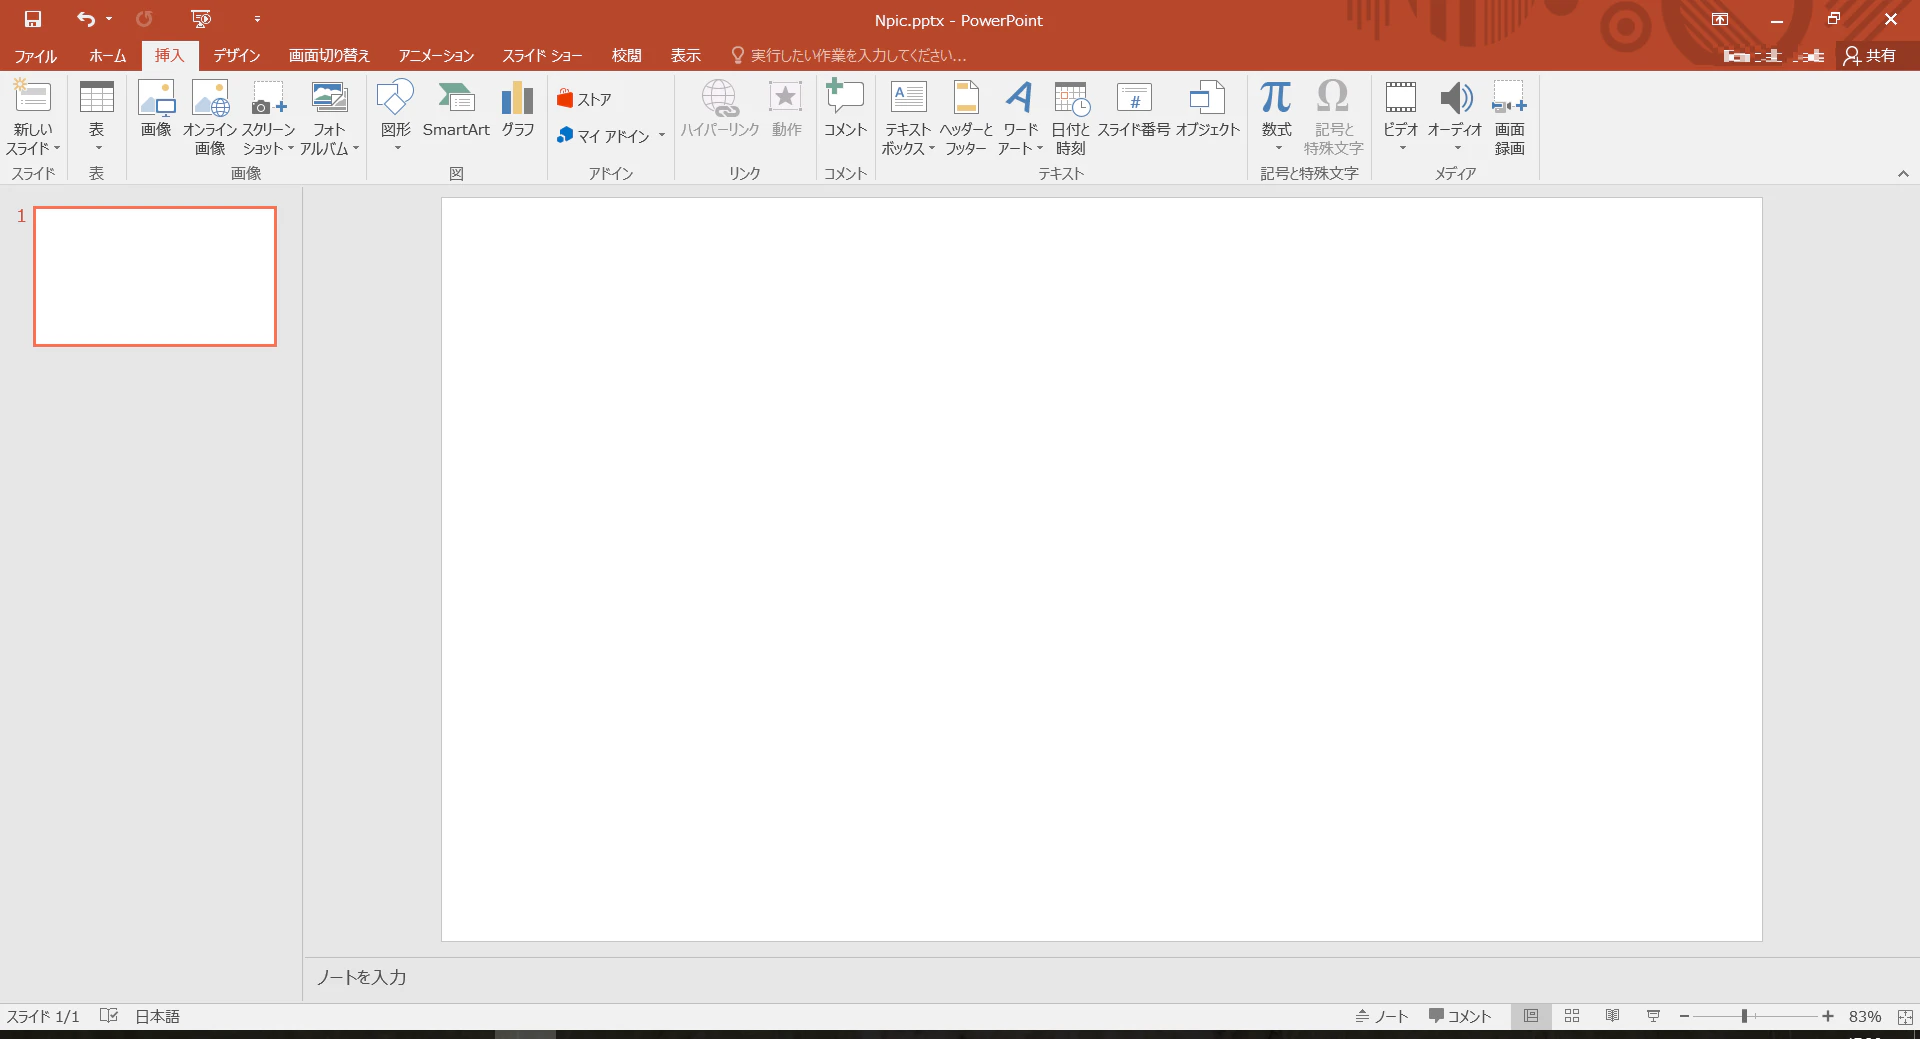Open spell check icon in status bar
The width and height of the screenshot is (1920, 1039).
109,1016
